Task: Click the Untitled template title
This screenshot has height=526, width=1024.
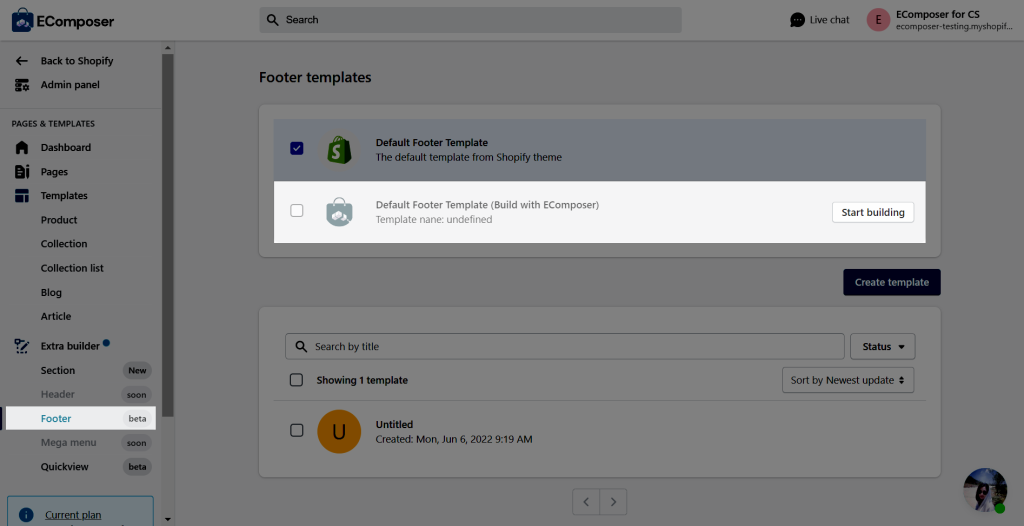Action: [x=394, y=425]
